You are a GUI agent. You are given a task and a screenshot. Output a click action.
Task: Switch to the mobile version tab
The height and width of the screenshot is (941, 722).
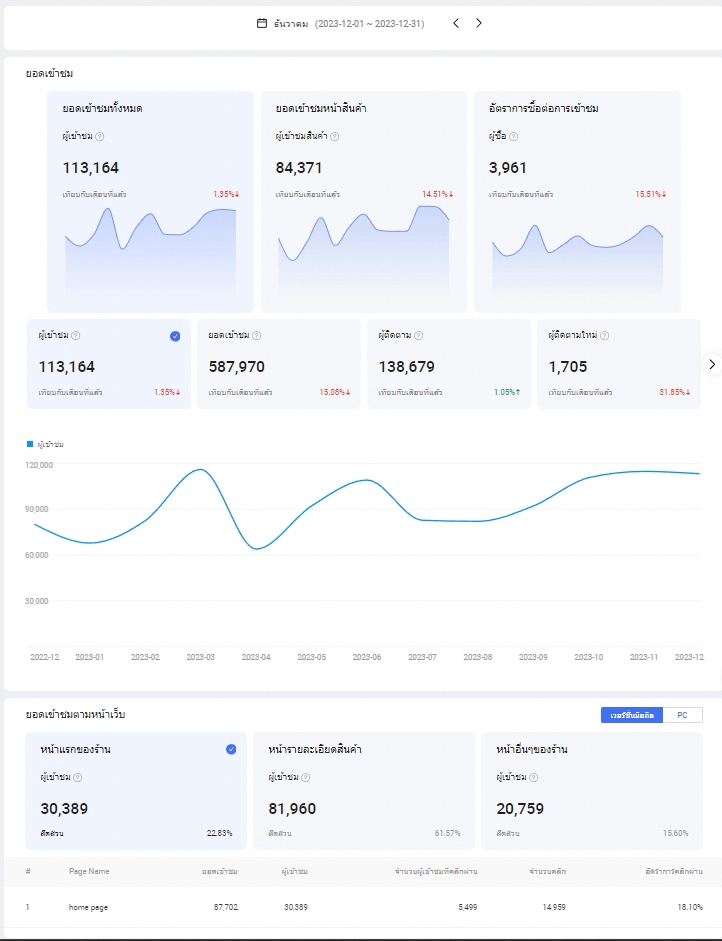632,715
